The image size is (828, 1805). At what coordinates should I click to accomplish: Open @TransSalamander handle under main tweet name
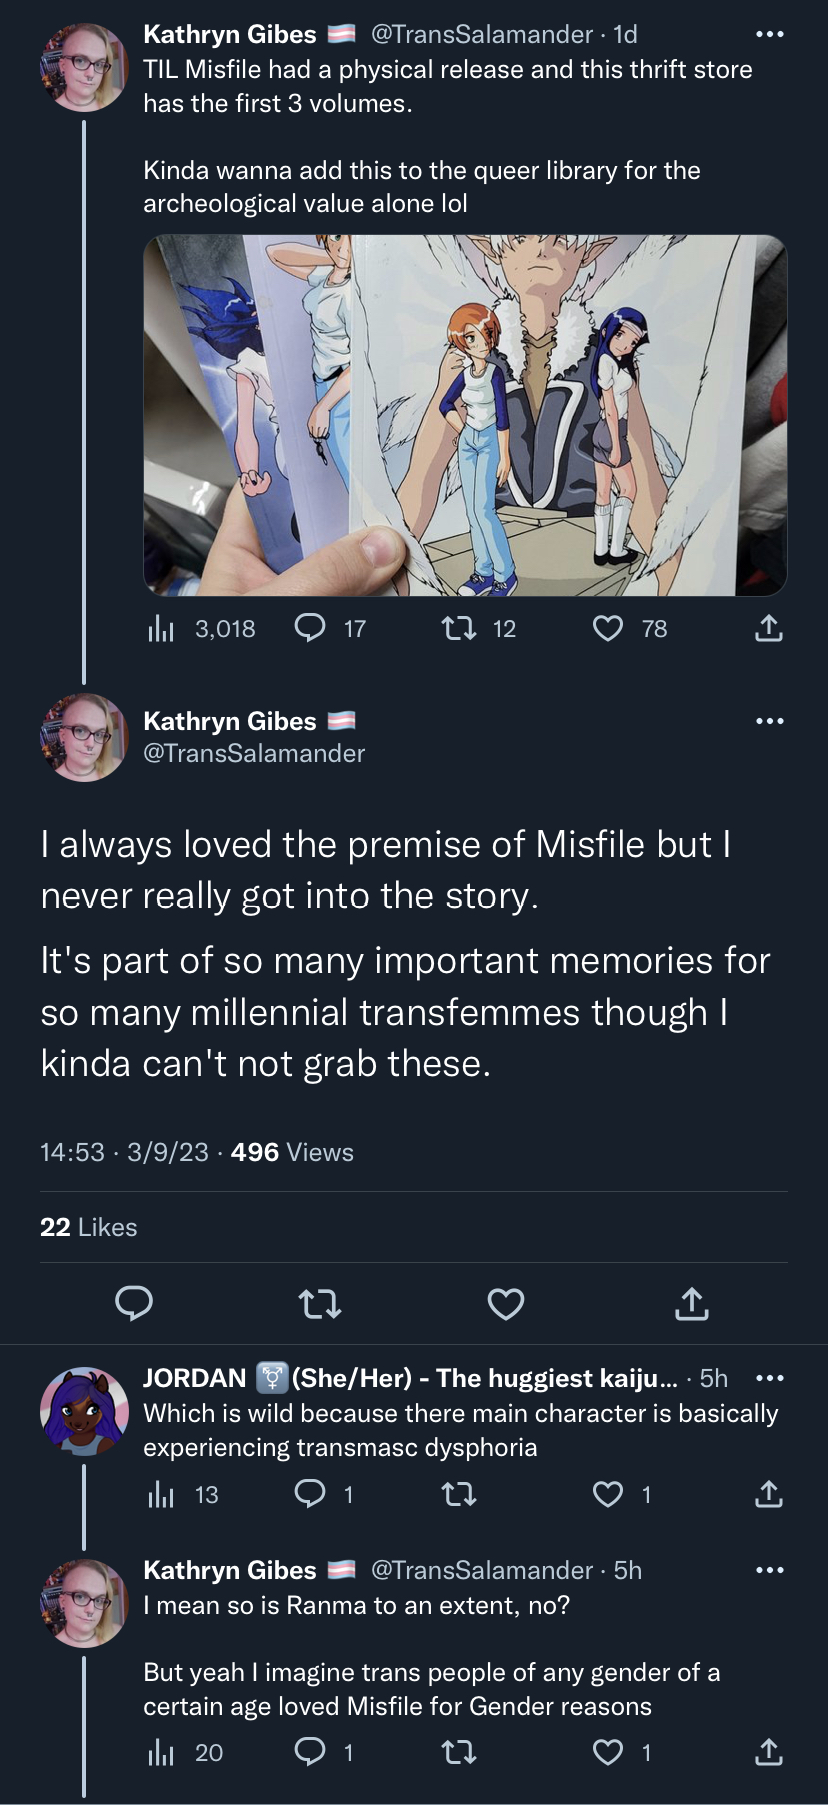point(254,753)
